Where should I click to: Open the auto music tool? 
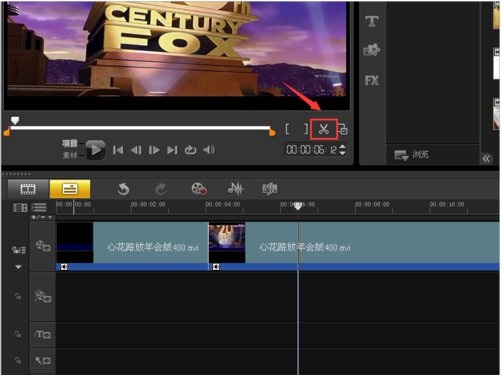pos(270,189)
